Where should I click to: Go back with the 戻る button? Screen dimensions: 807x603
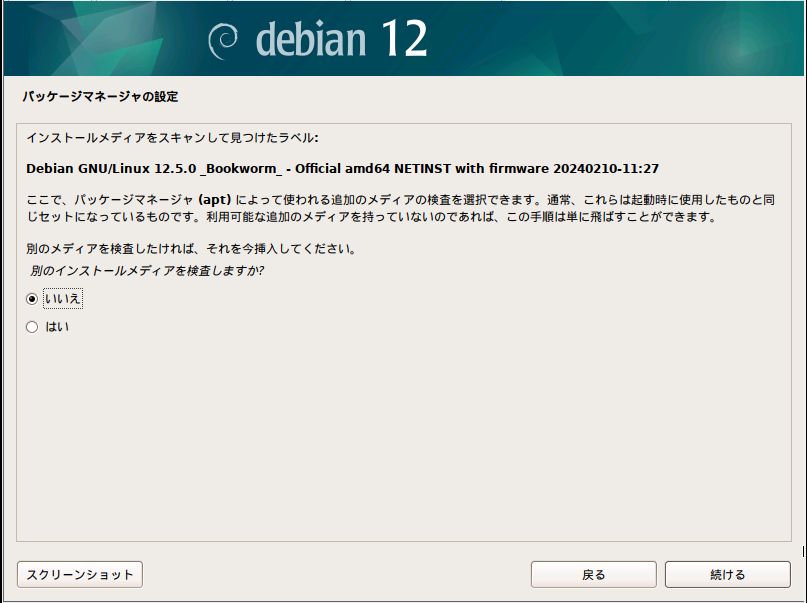click(593, 574)
